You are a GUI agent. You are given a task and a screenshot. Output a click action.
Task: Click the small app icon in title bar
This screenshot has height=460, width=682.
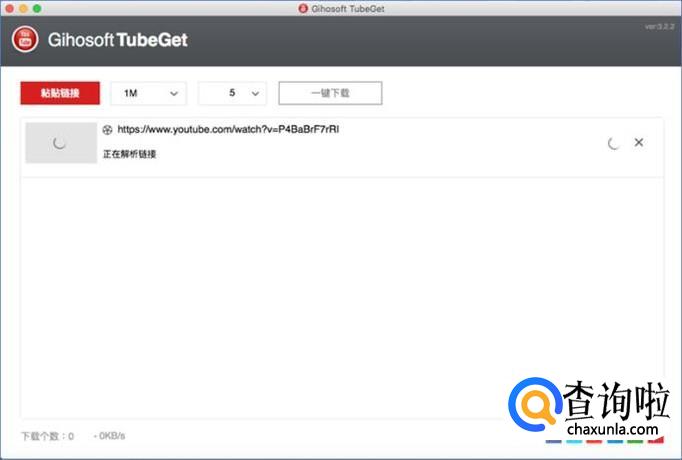(x=303, y=8)
